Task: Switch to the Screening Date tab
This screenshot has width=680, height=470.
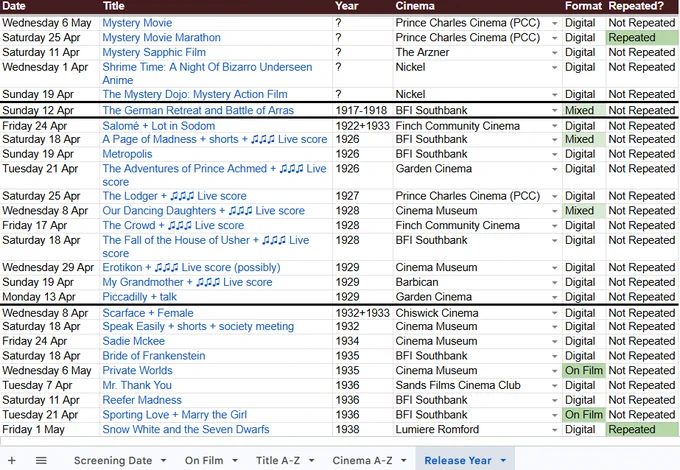Action: pyautogui.click(x=113, y=460)
